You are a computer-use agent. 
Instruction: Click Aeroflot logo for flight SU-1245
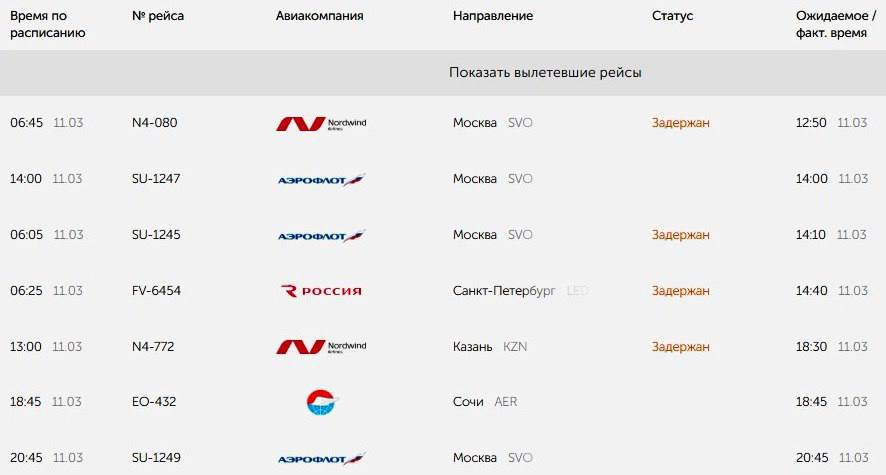(x=321, y=235)
